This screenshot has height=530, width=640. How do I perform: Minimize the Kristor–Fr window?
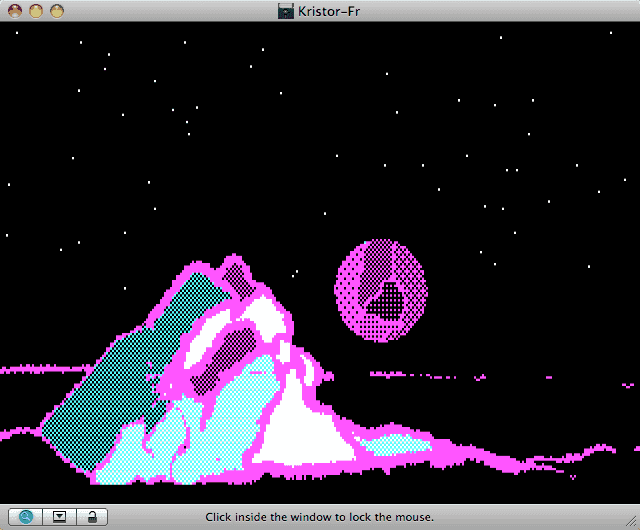[36, 11]
